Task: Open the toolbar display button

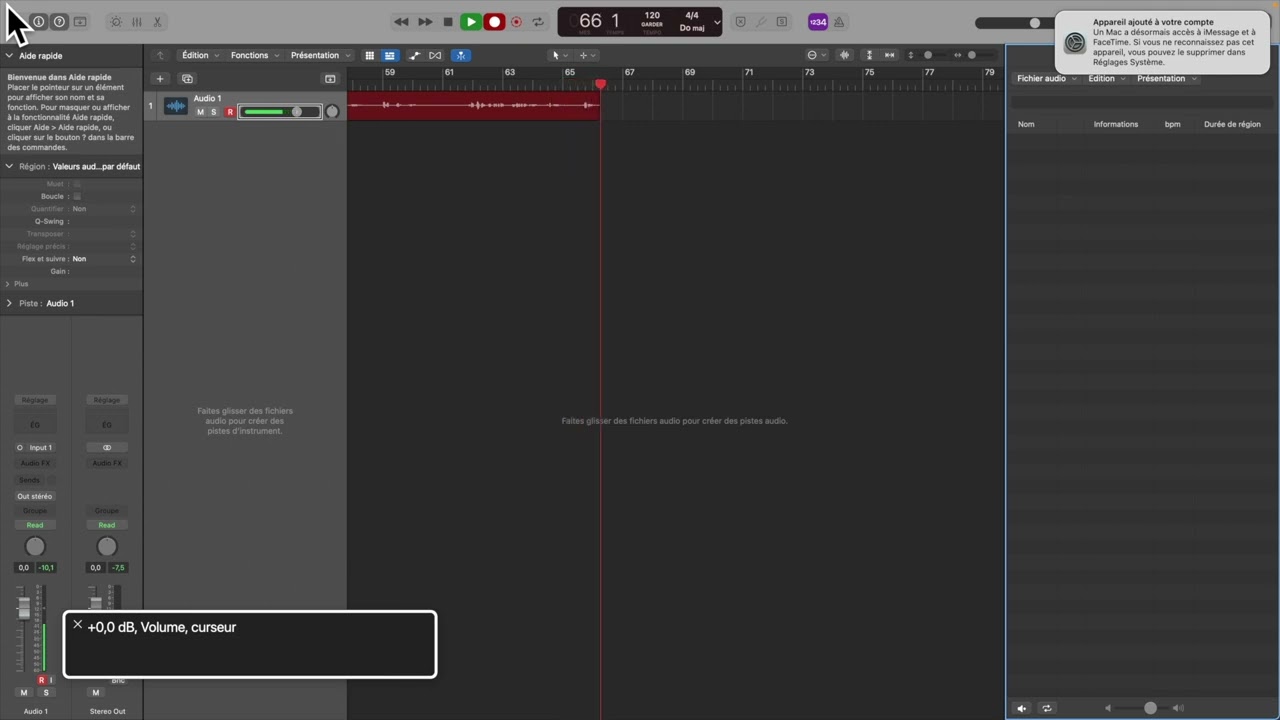Action: pos(80,22)
